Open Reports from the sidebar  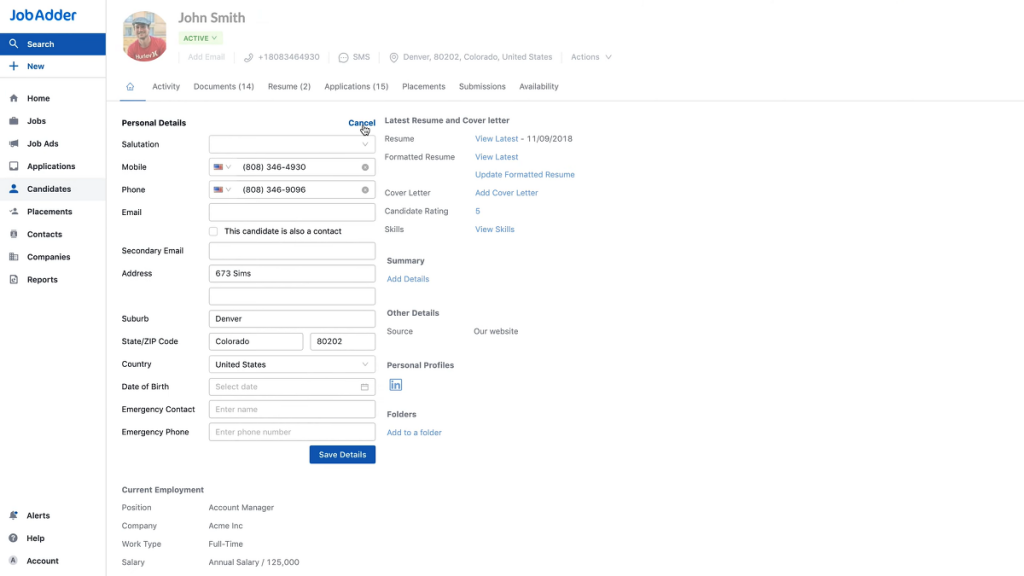click(42, 280)
